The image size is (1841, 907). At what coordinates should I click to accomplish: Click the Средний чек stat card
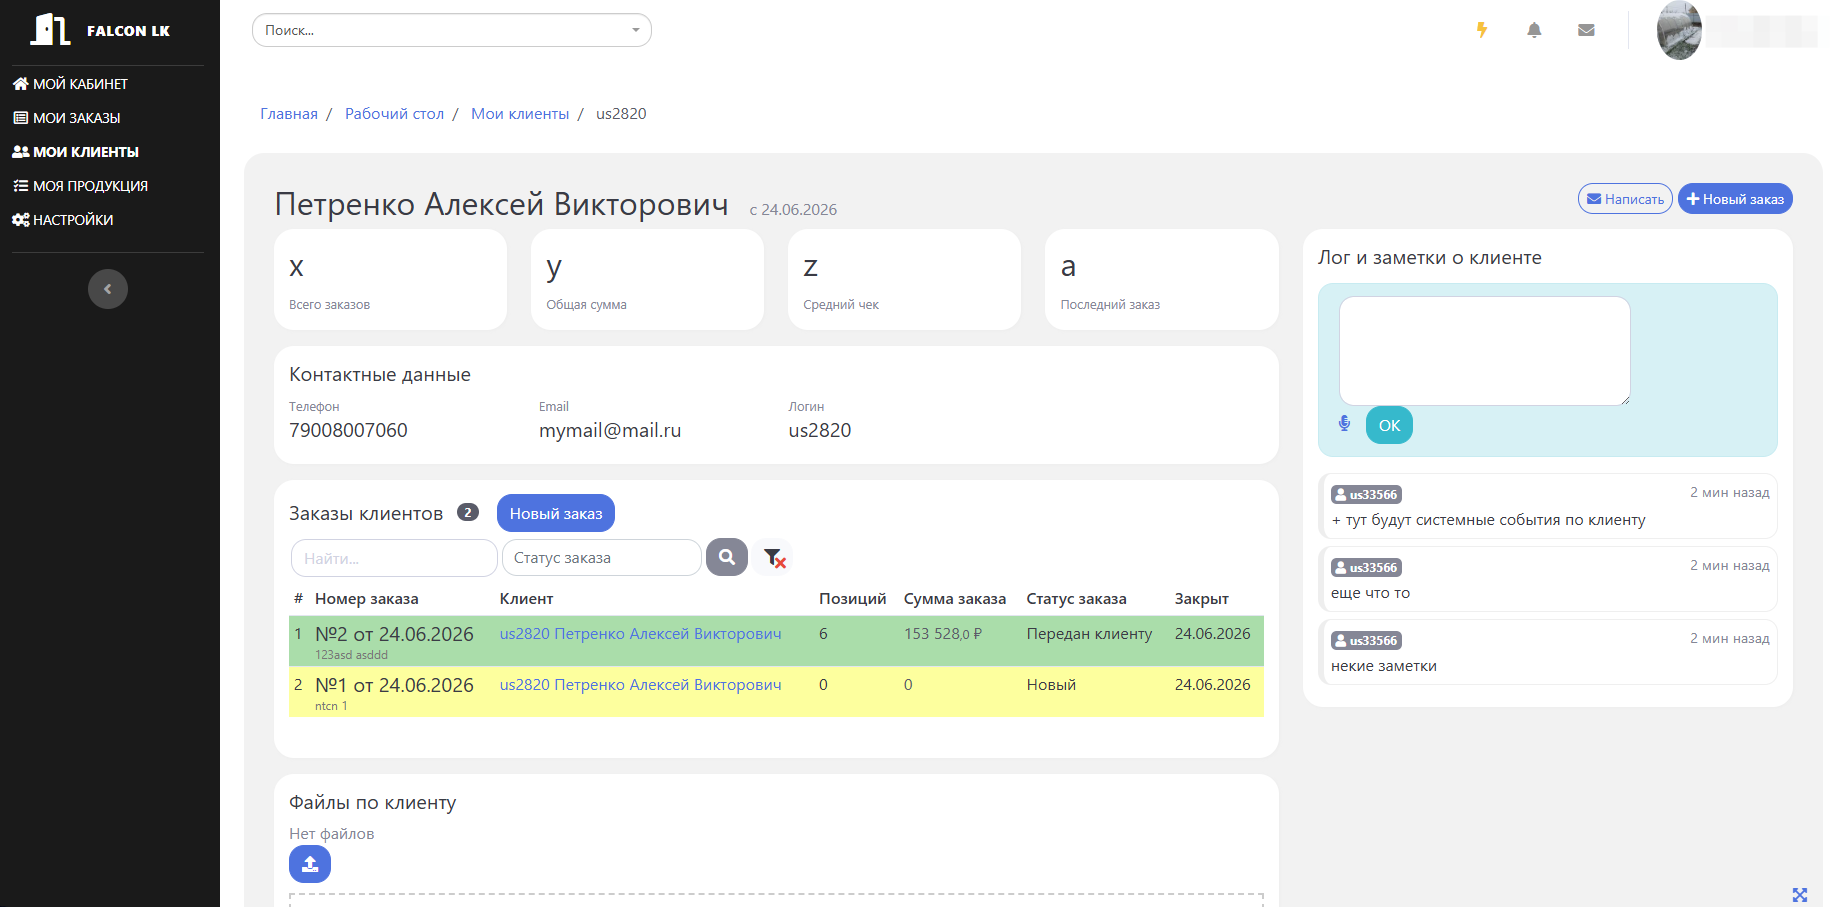point(905,280)
